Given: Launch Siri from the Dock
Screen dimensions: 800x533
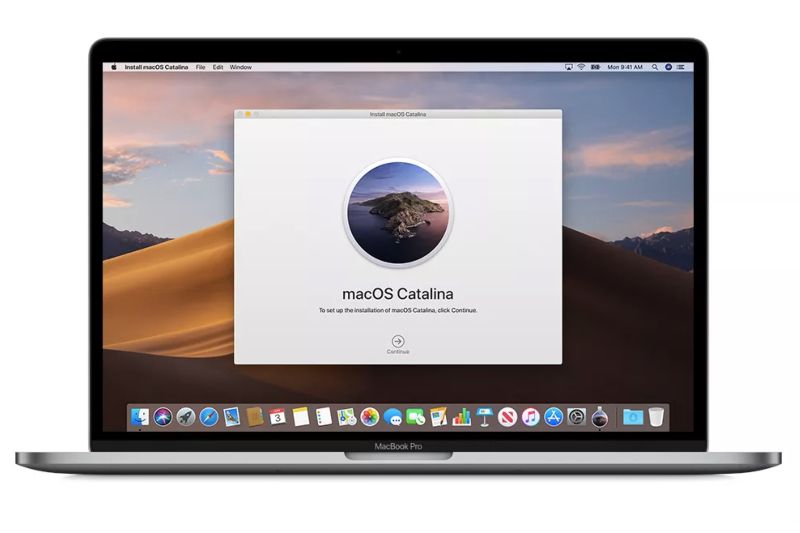Looking at the screenshot, I should click(163, 416).
